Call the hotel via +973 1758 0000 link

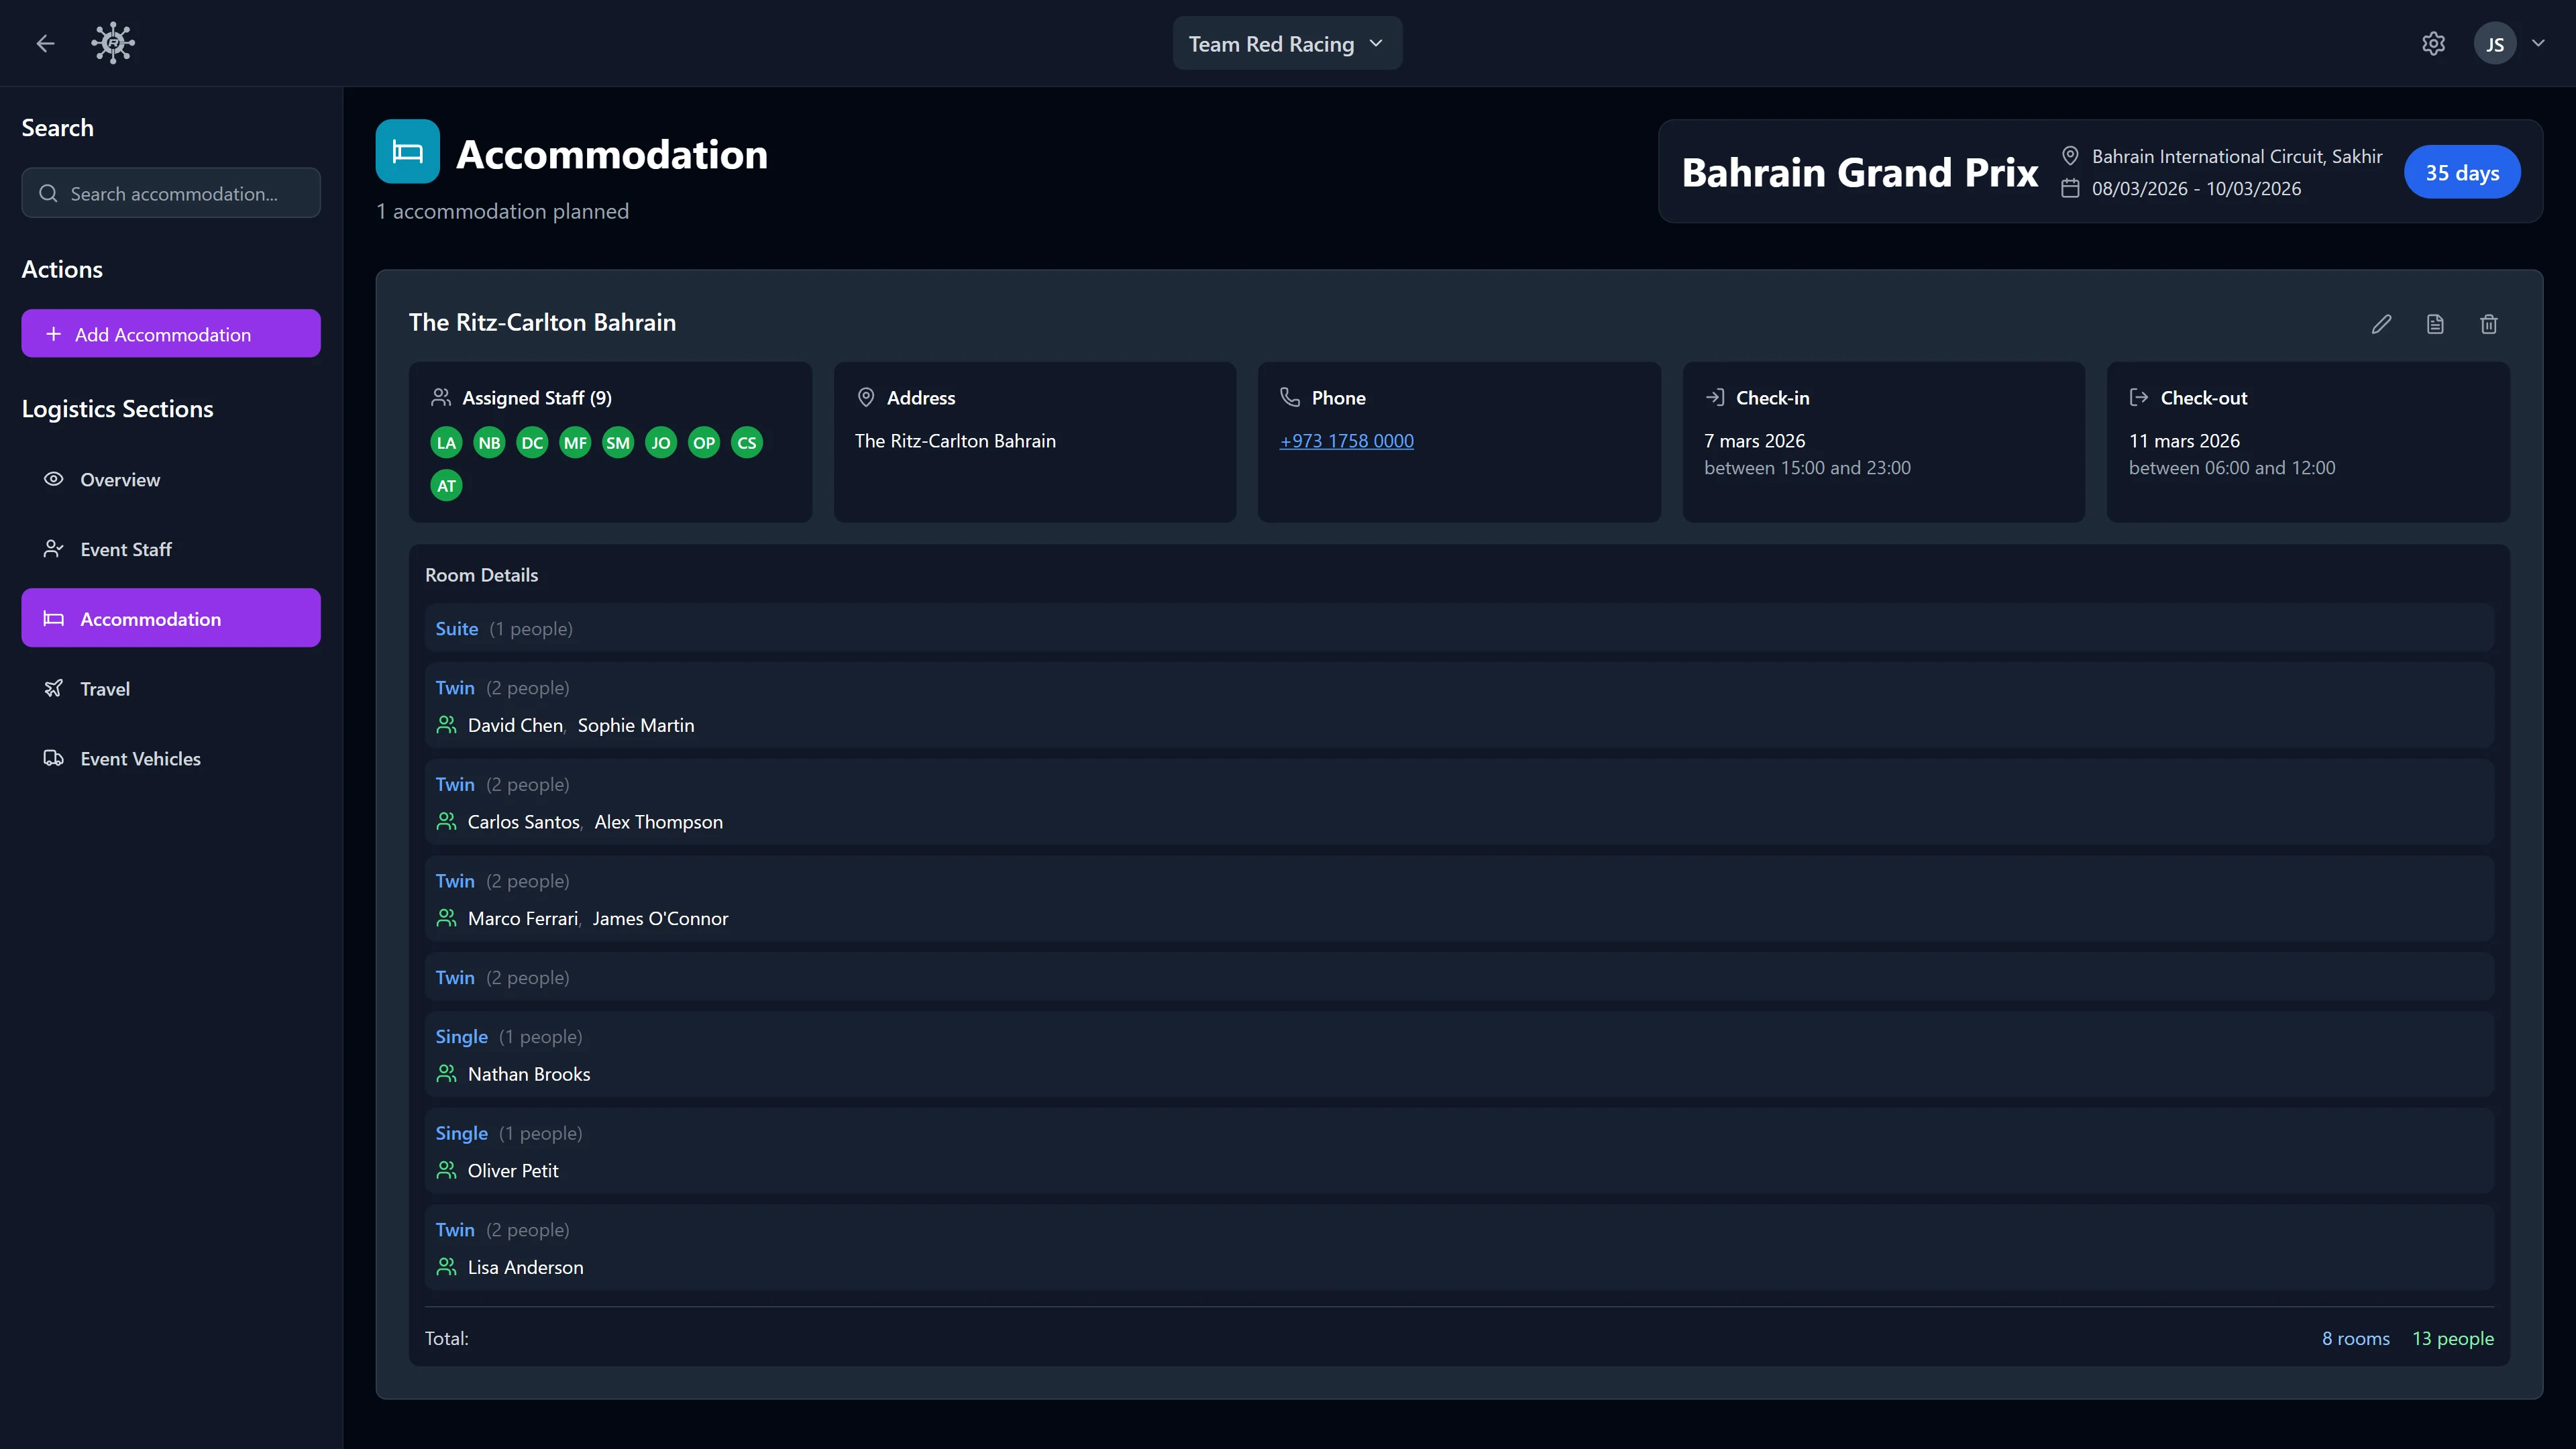pyautogui.click(x=1346, y=440)
